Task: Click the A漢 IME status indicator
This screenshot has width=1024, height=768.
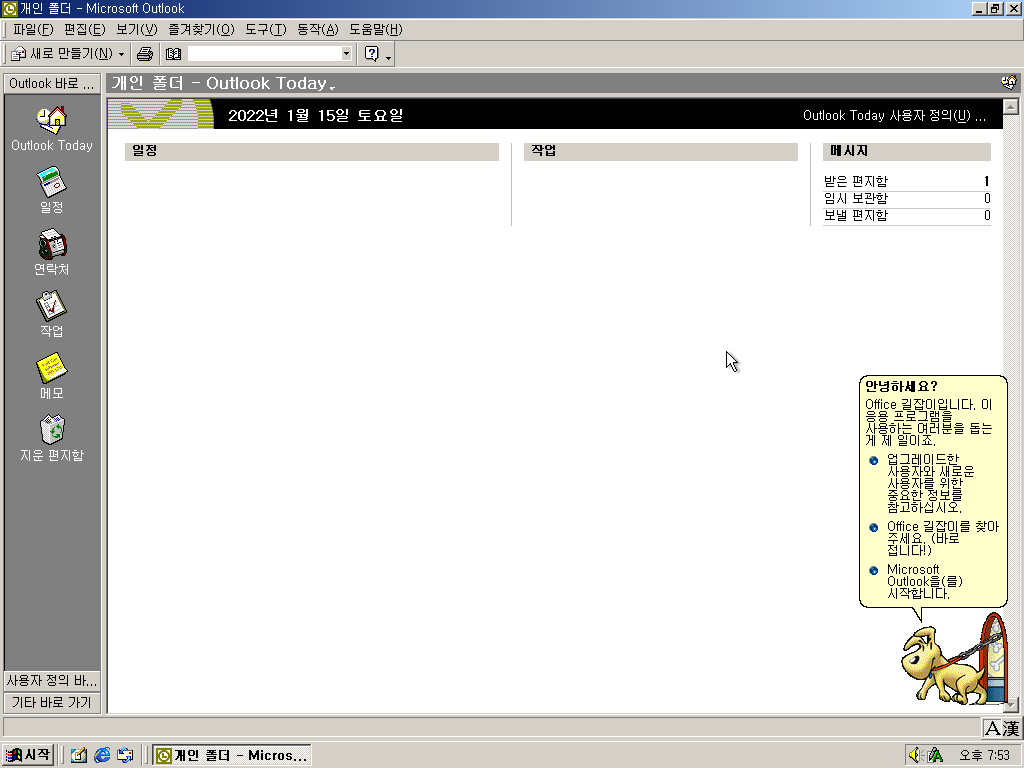Action: (1002, 728)
